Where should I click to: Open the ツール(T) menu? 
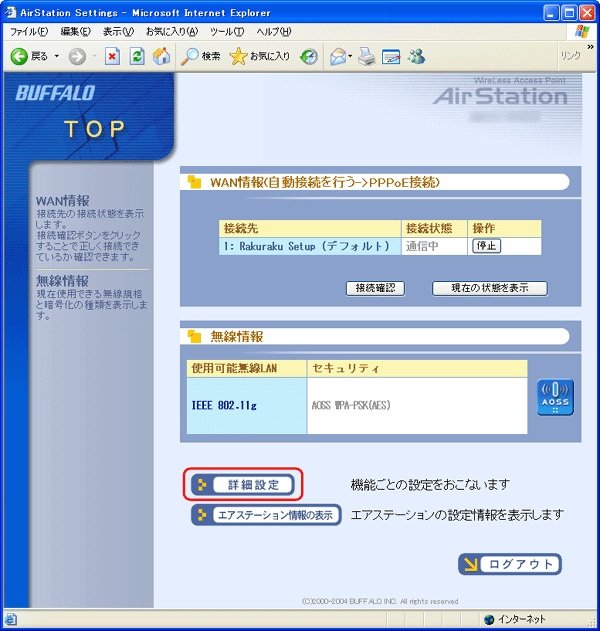coord(227,32)
